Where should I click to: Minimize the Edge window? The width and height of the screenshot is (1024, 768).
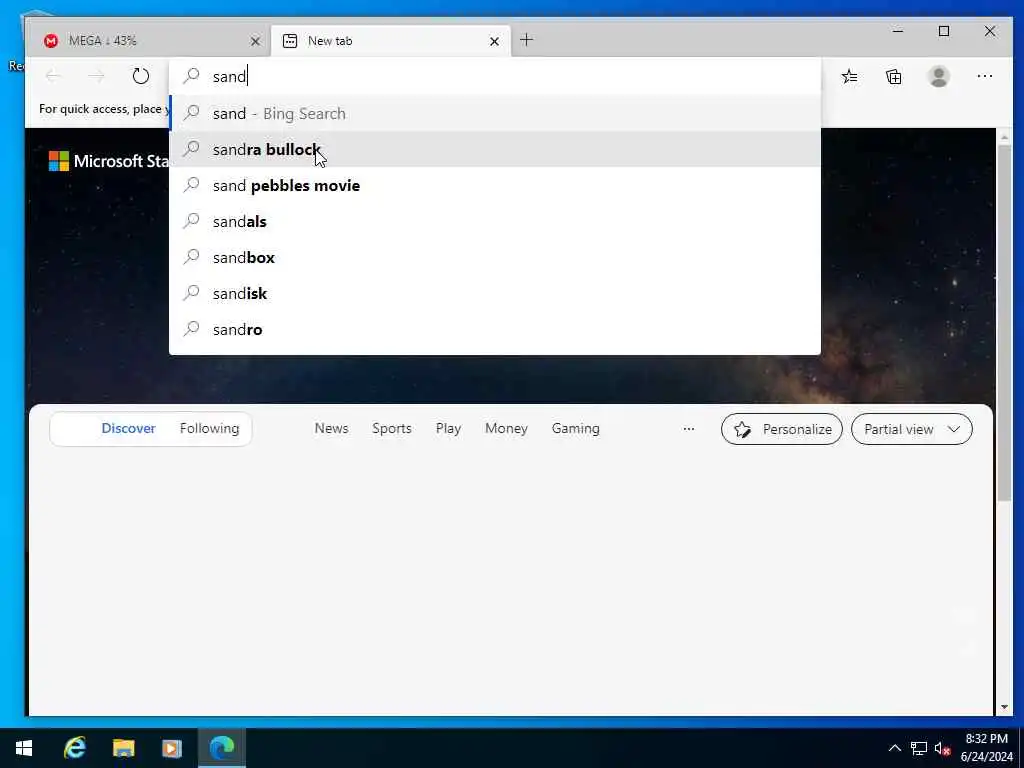pyautogui.click(x=898, y=31)
